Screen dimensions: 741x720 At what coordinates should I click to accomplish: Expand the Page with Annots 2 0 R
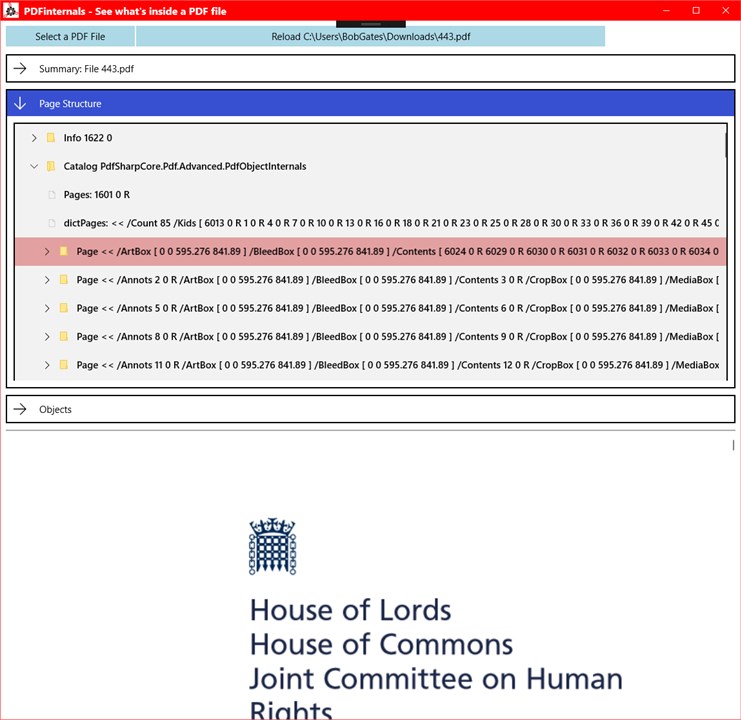click(x=47, y=280)
